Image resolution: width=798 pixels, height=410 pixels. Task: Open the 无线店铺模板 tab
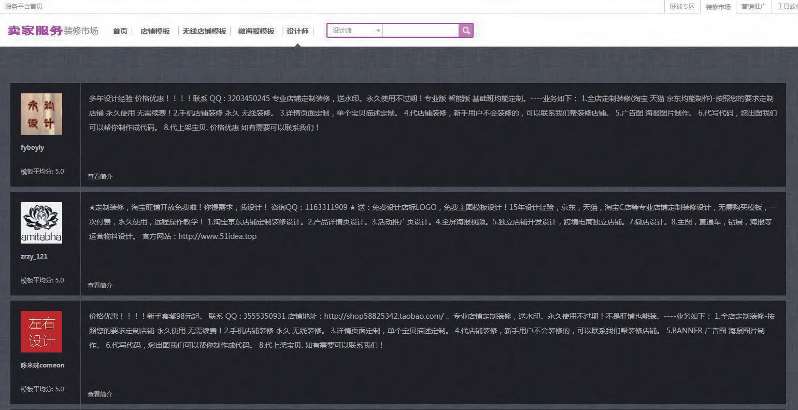click(x=204, y=31)
